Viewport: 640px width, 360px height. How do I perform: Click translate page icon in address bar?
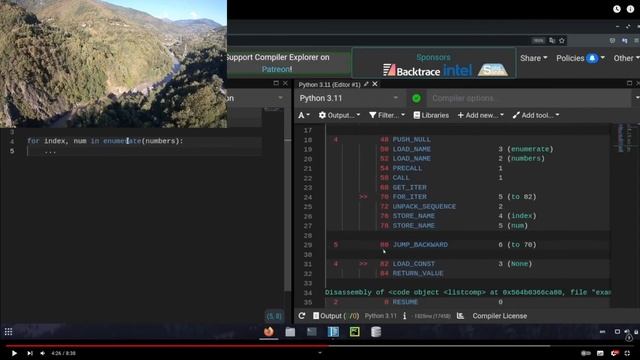pos(552,40)
